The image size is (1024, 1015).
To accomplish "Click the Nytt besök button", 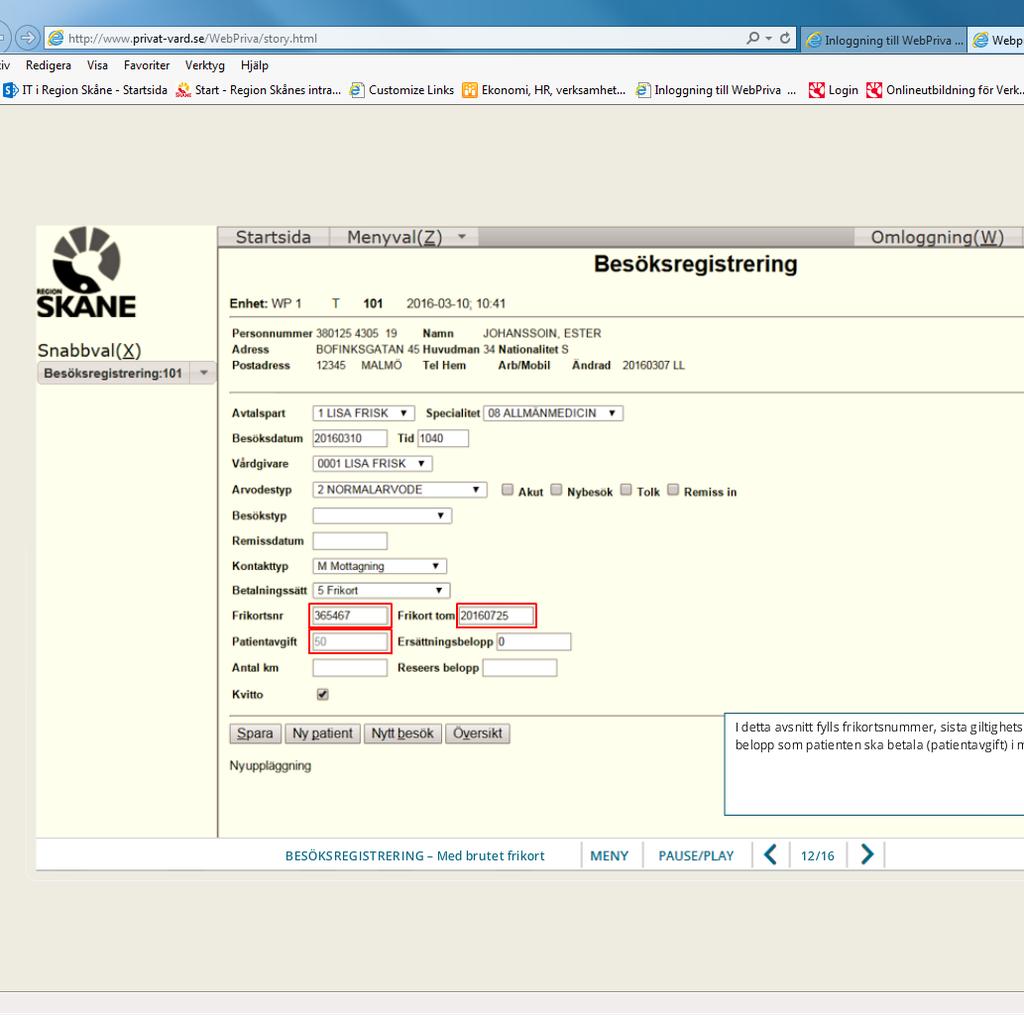I will (x=403, y=733).
